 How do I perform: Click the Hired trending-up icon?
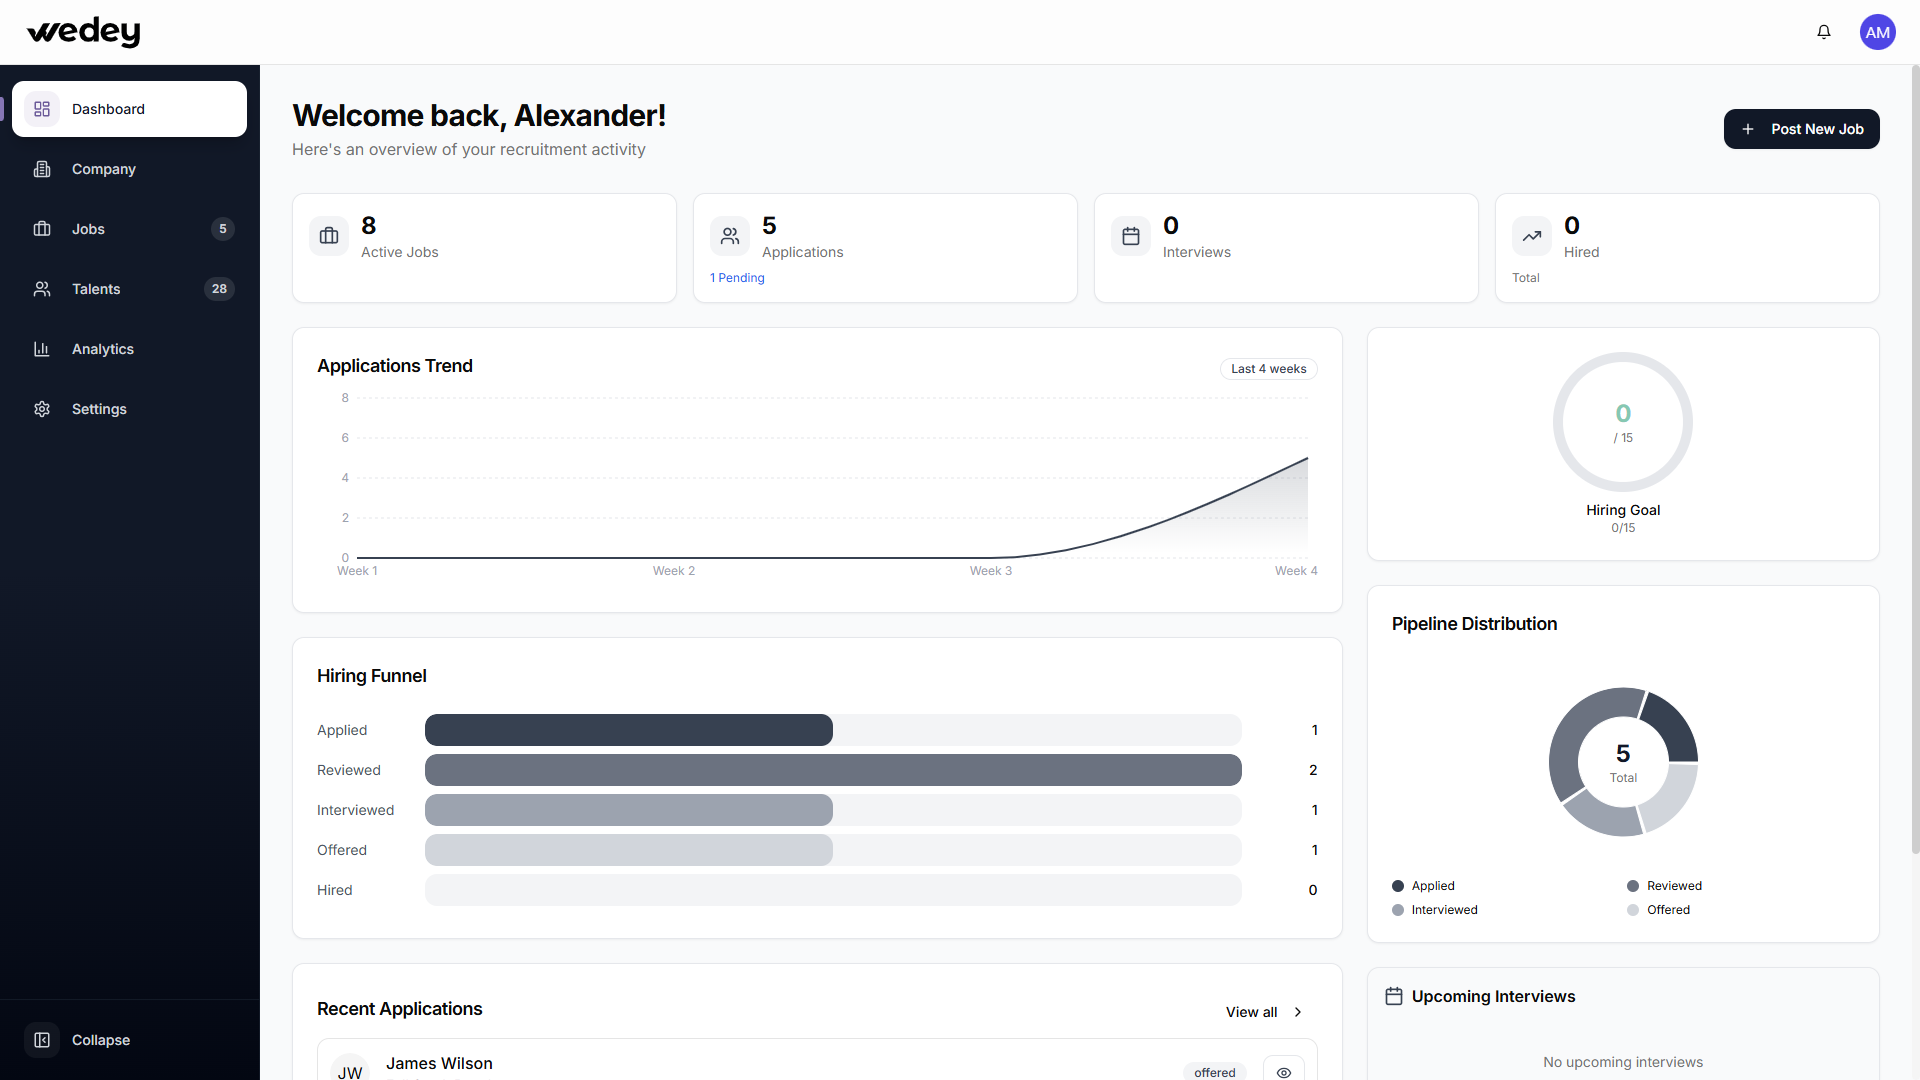(1532, 236)
